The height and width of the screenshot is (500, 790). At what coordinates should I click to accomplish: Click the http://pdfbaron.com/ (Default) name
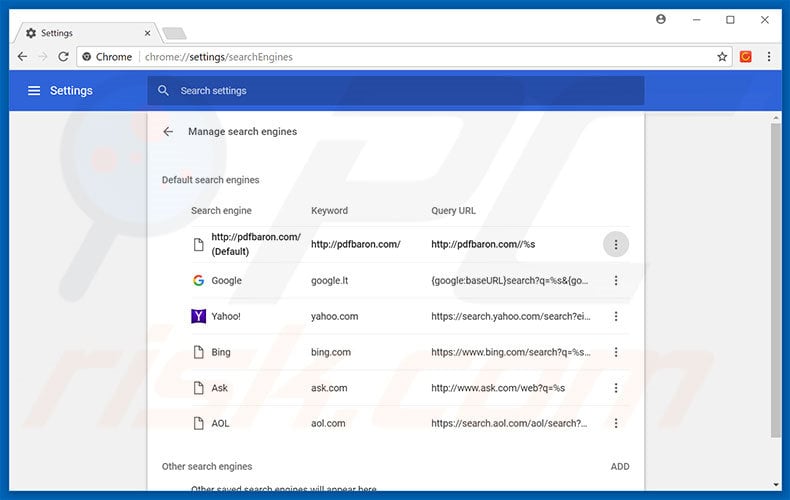256,244
